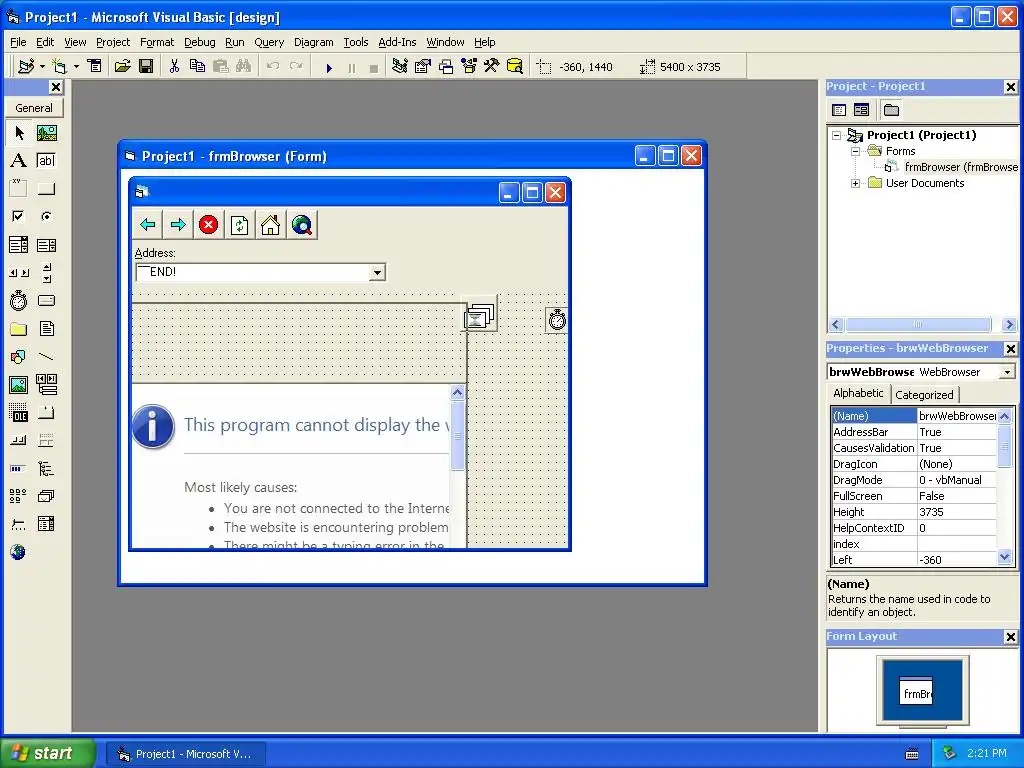Open the Debug menu
The width and height of the screenshot is (1024, 768).
coord(200,42)
